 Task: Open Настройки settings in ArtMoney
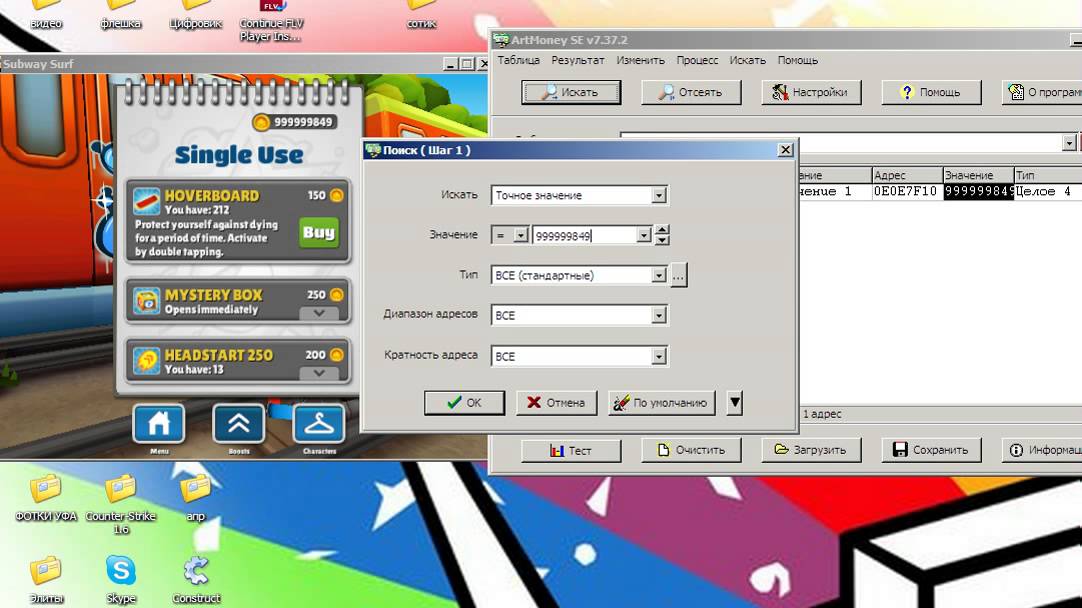click(811, 92)
